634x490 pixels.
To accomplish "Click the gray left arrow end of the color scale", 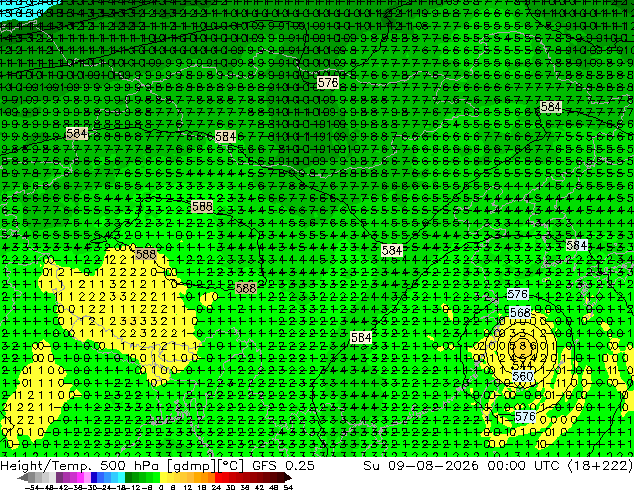I will point(22,477).
